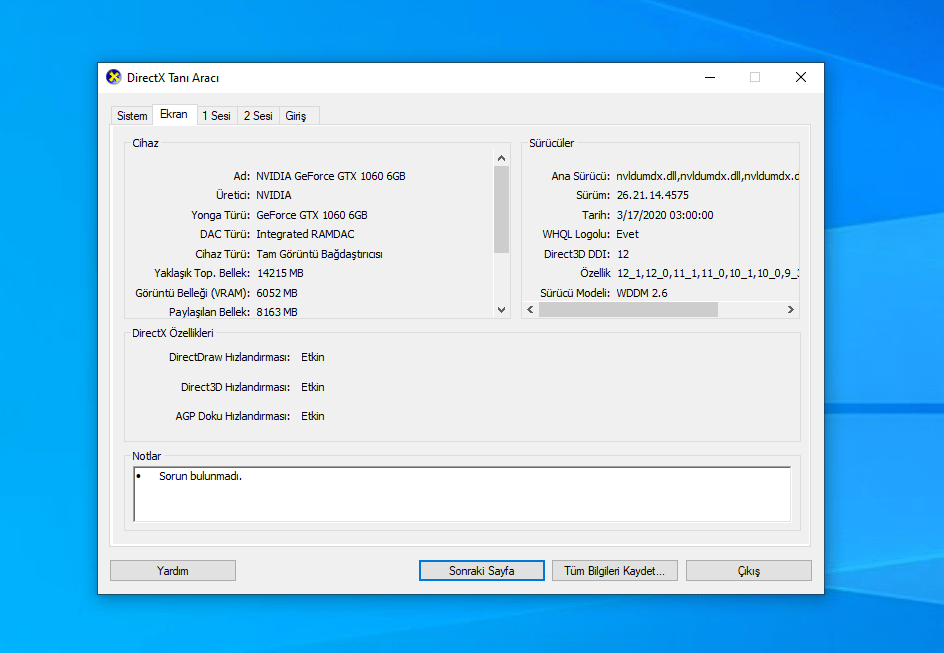Click the Sorun bulunmadı note
The image size is (944, 653).
200,476
